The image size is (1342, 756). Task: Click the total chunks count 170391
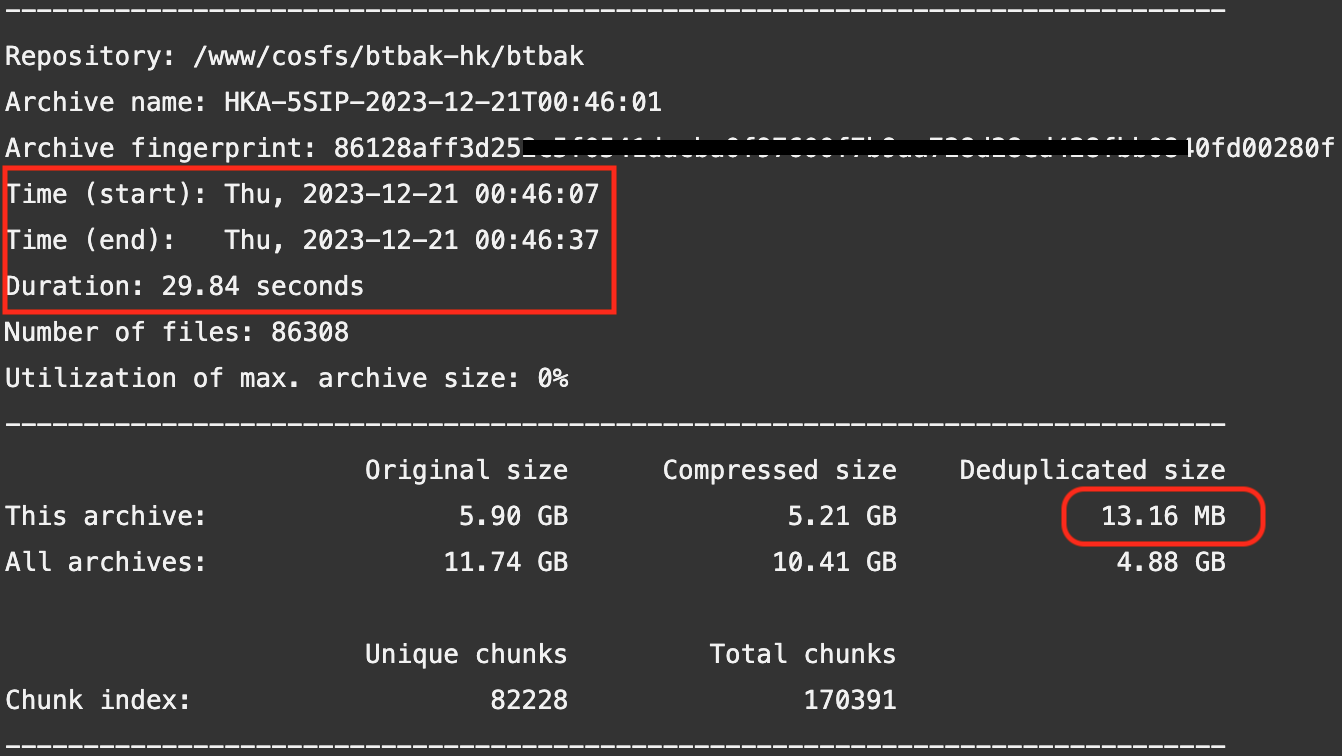(x=849, y=700)
